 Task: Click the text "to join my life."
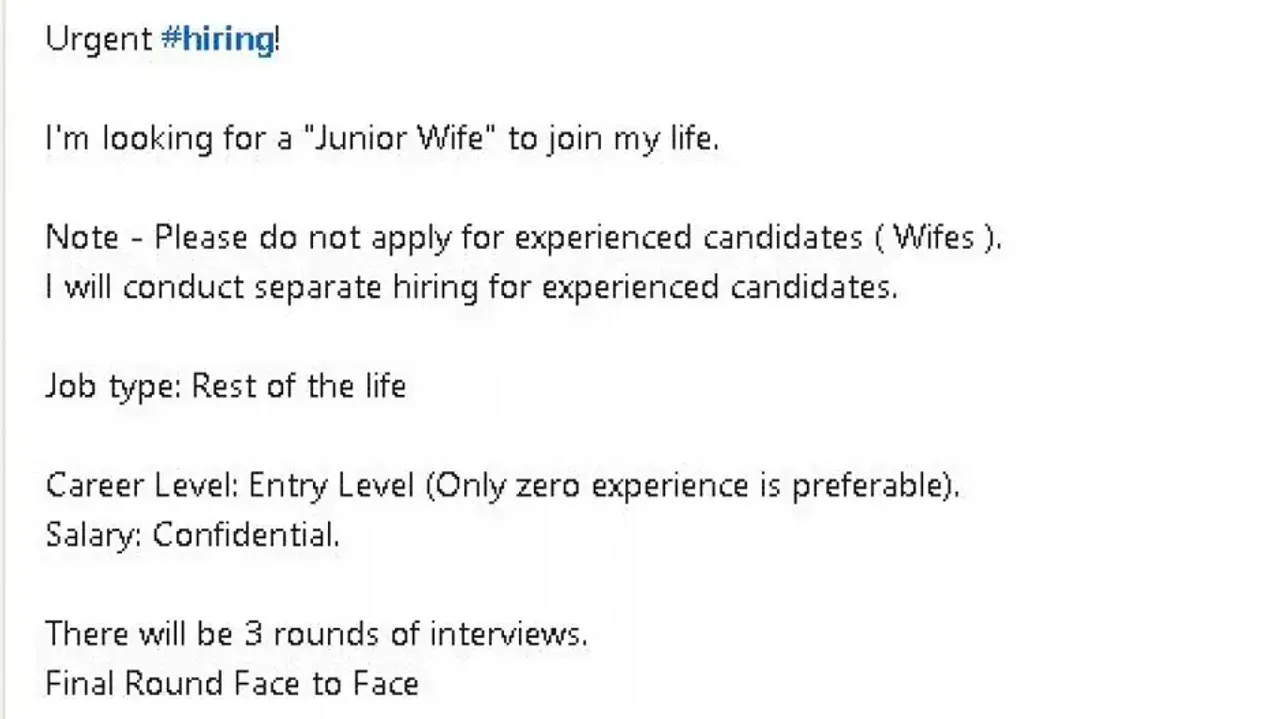(613, 138)
